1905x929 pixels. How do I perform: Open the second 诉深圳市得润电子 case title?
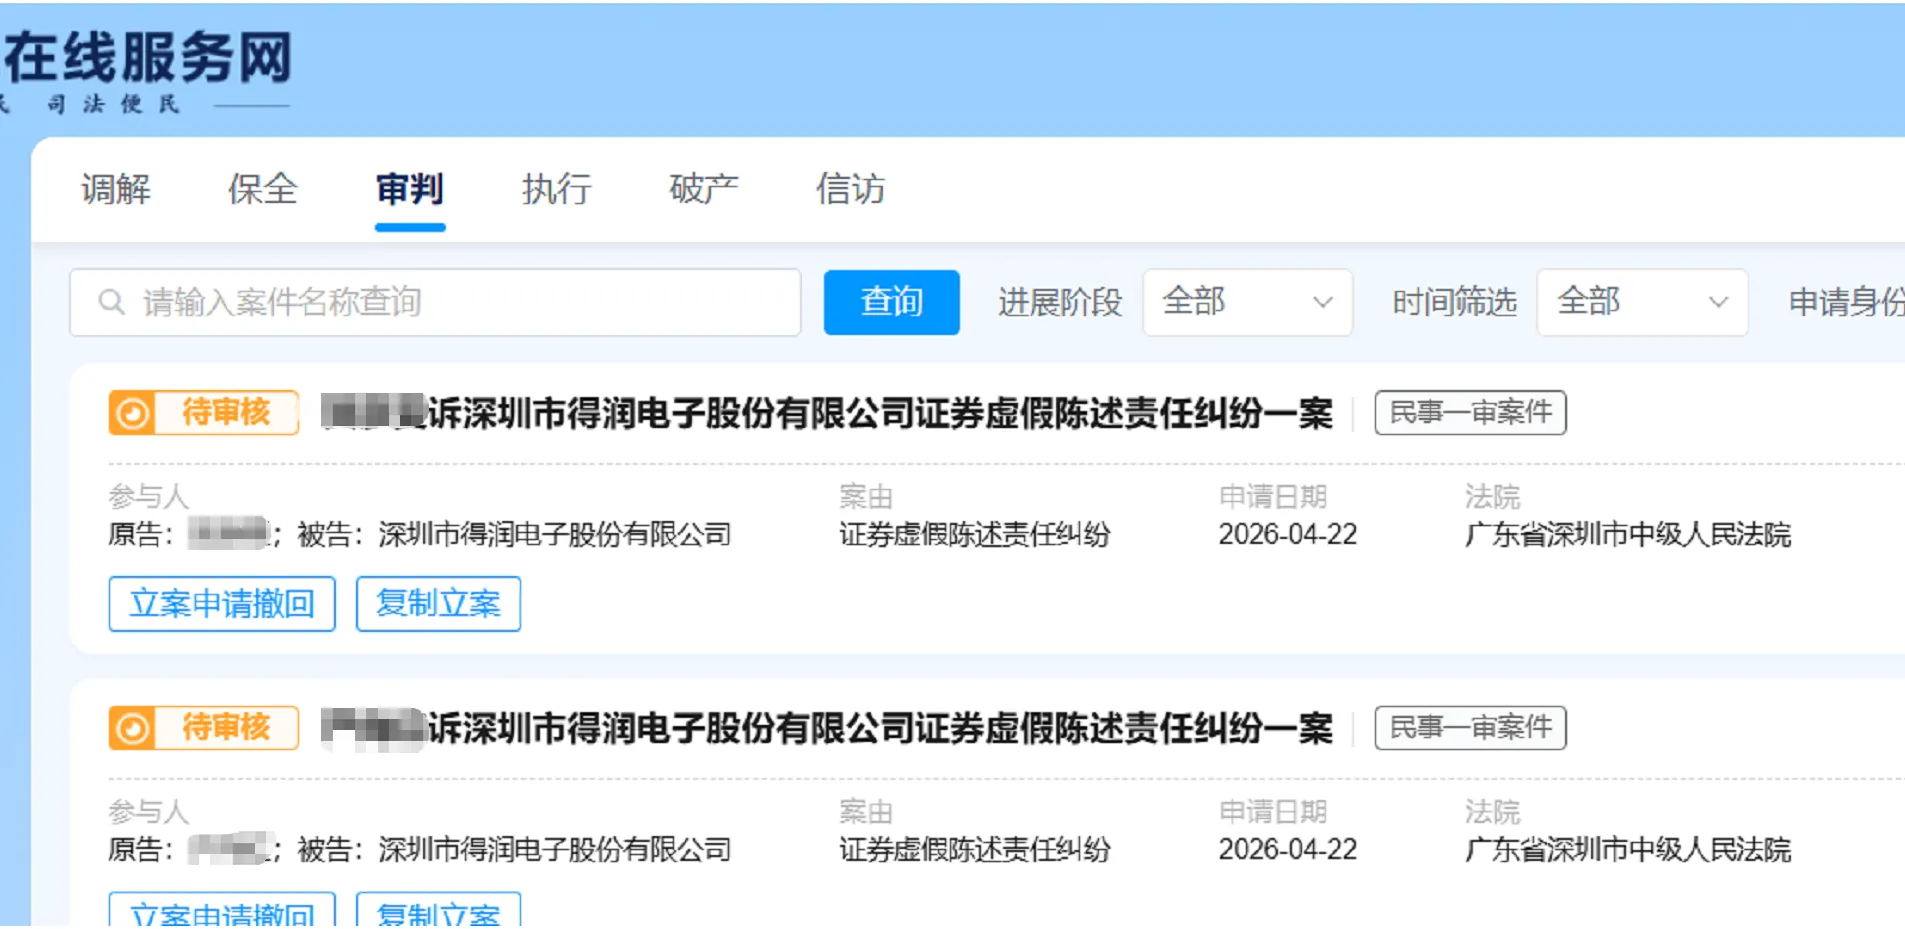click(827, 728)
